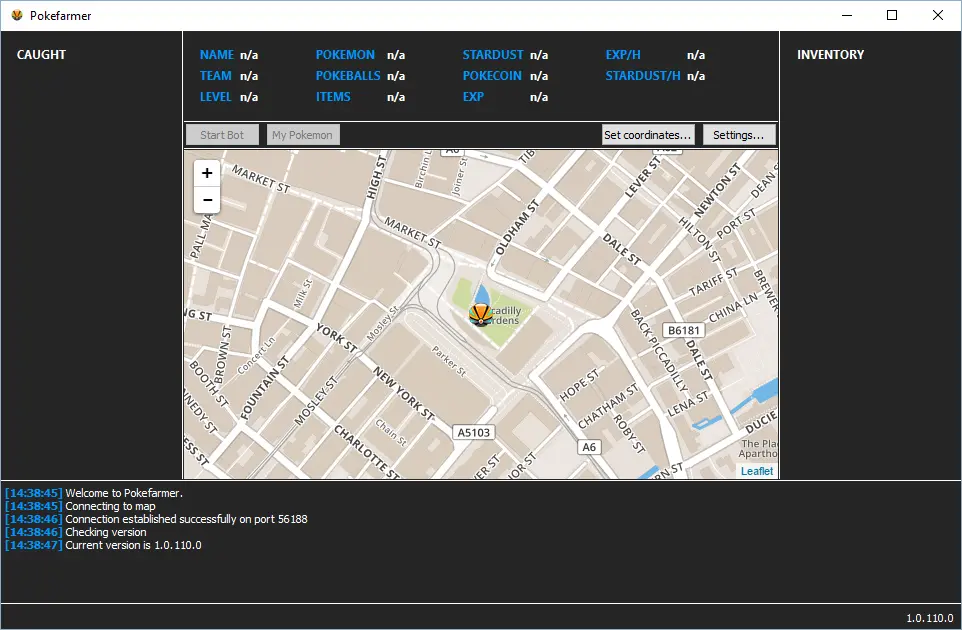Click the HOPE ST label on map
This screenshot has height=630, width=962.
(579, 386)
